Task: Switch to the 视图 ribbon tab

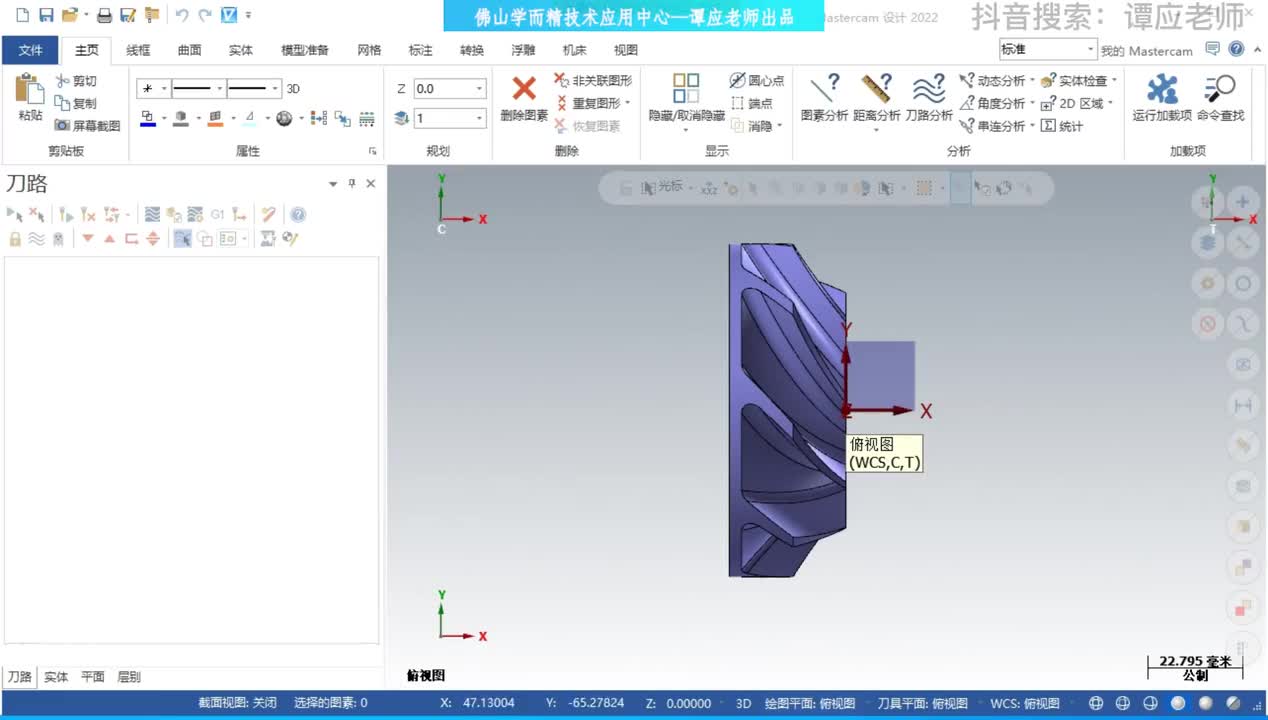Action: tap(626, 50)
